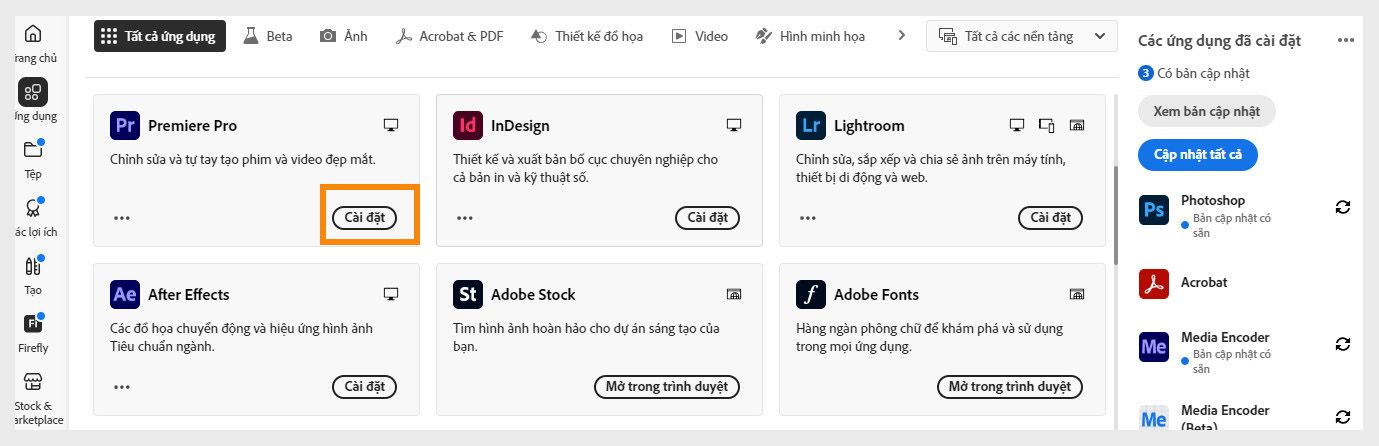Click the Photoshop icon in installed apps

coord(1154,211)
